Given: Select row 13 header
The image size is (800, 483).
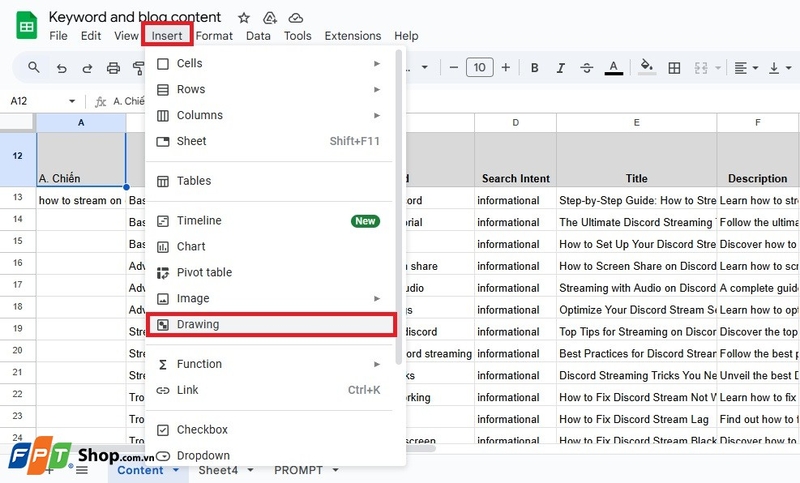Looking at the screenshot, I should pyautogui.click(x=18, y=197).
